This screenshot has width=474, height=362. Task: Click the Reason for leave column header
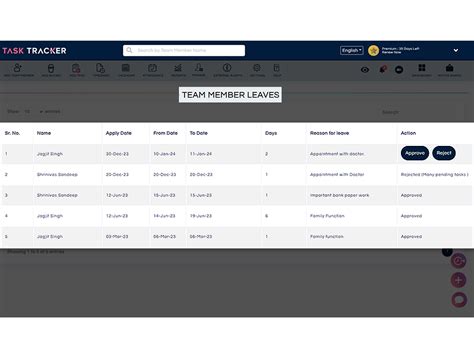329,133
